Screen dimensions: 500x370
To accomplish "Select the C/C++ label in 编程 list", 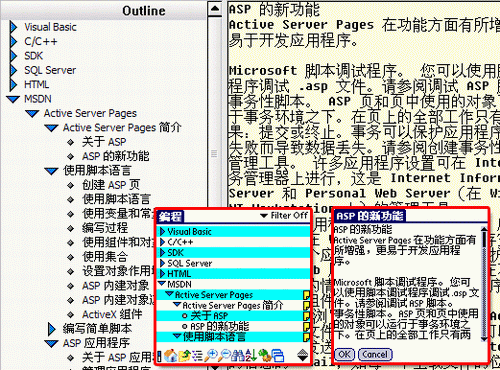I will pos(180,242).
